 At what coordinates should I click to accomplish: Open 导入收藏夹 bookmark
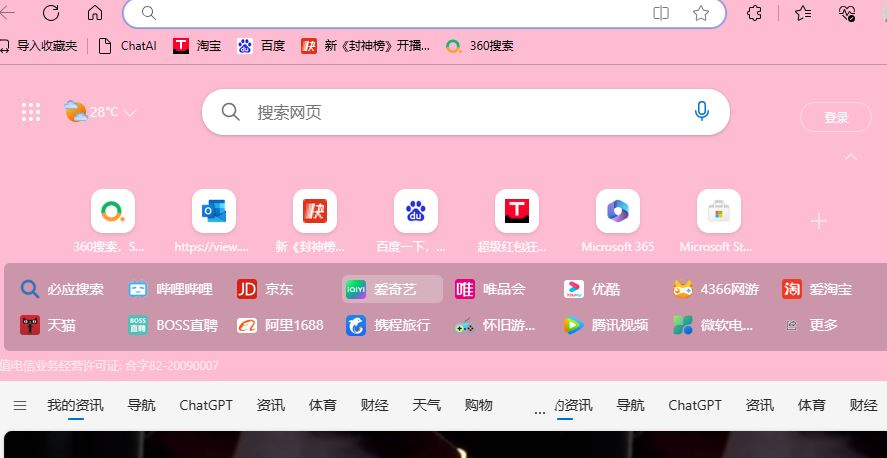coord(38,46)
